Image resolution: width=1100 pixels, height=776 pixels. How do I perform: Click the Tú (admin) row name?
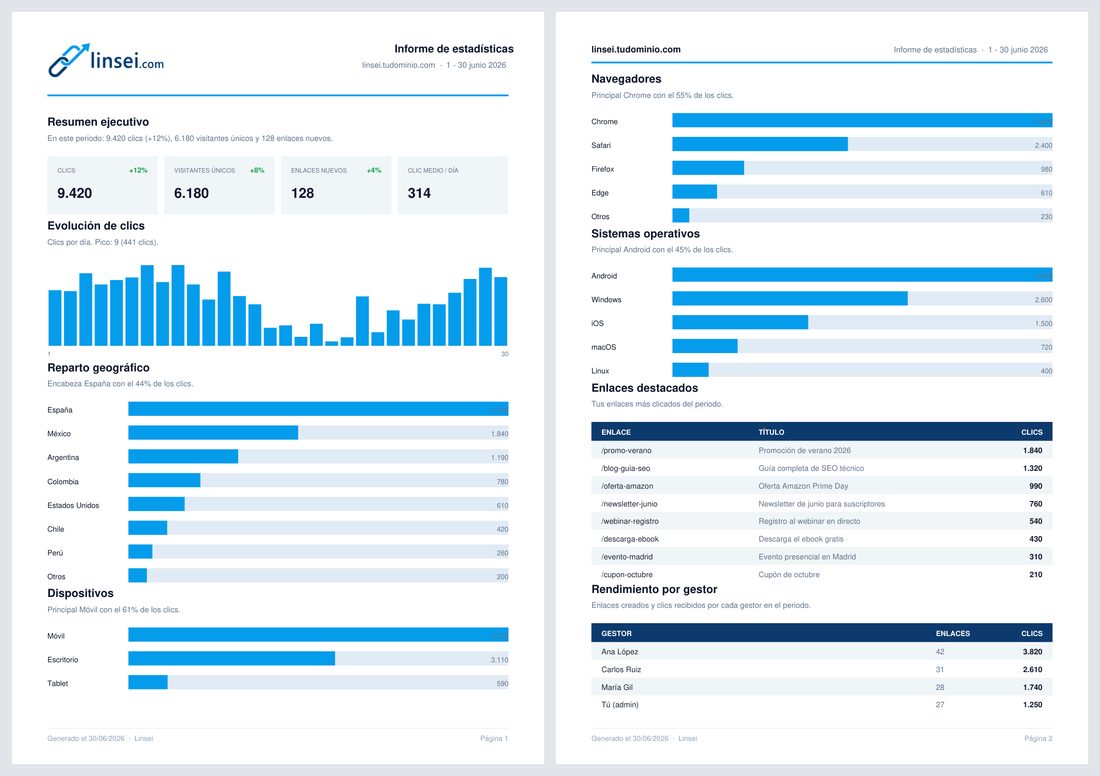[620, 704]
